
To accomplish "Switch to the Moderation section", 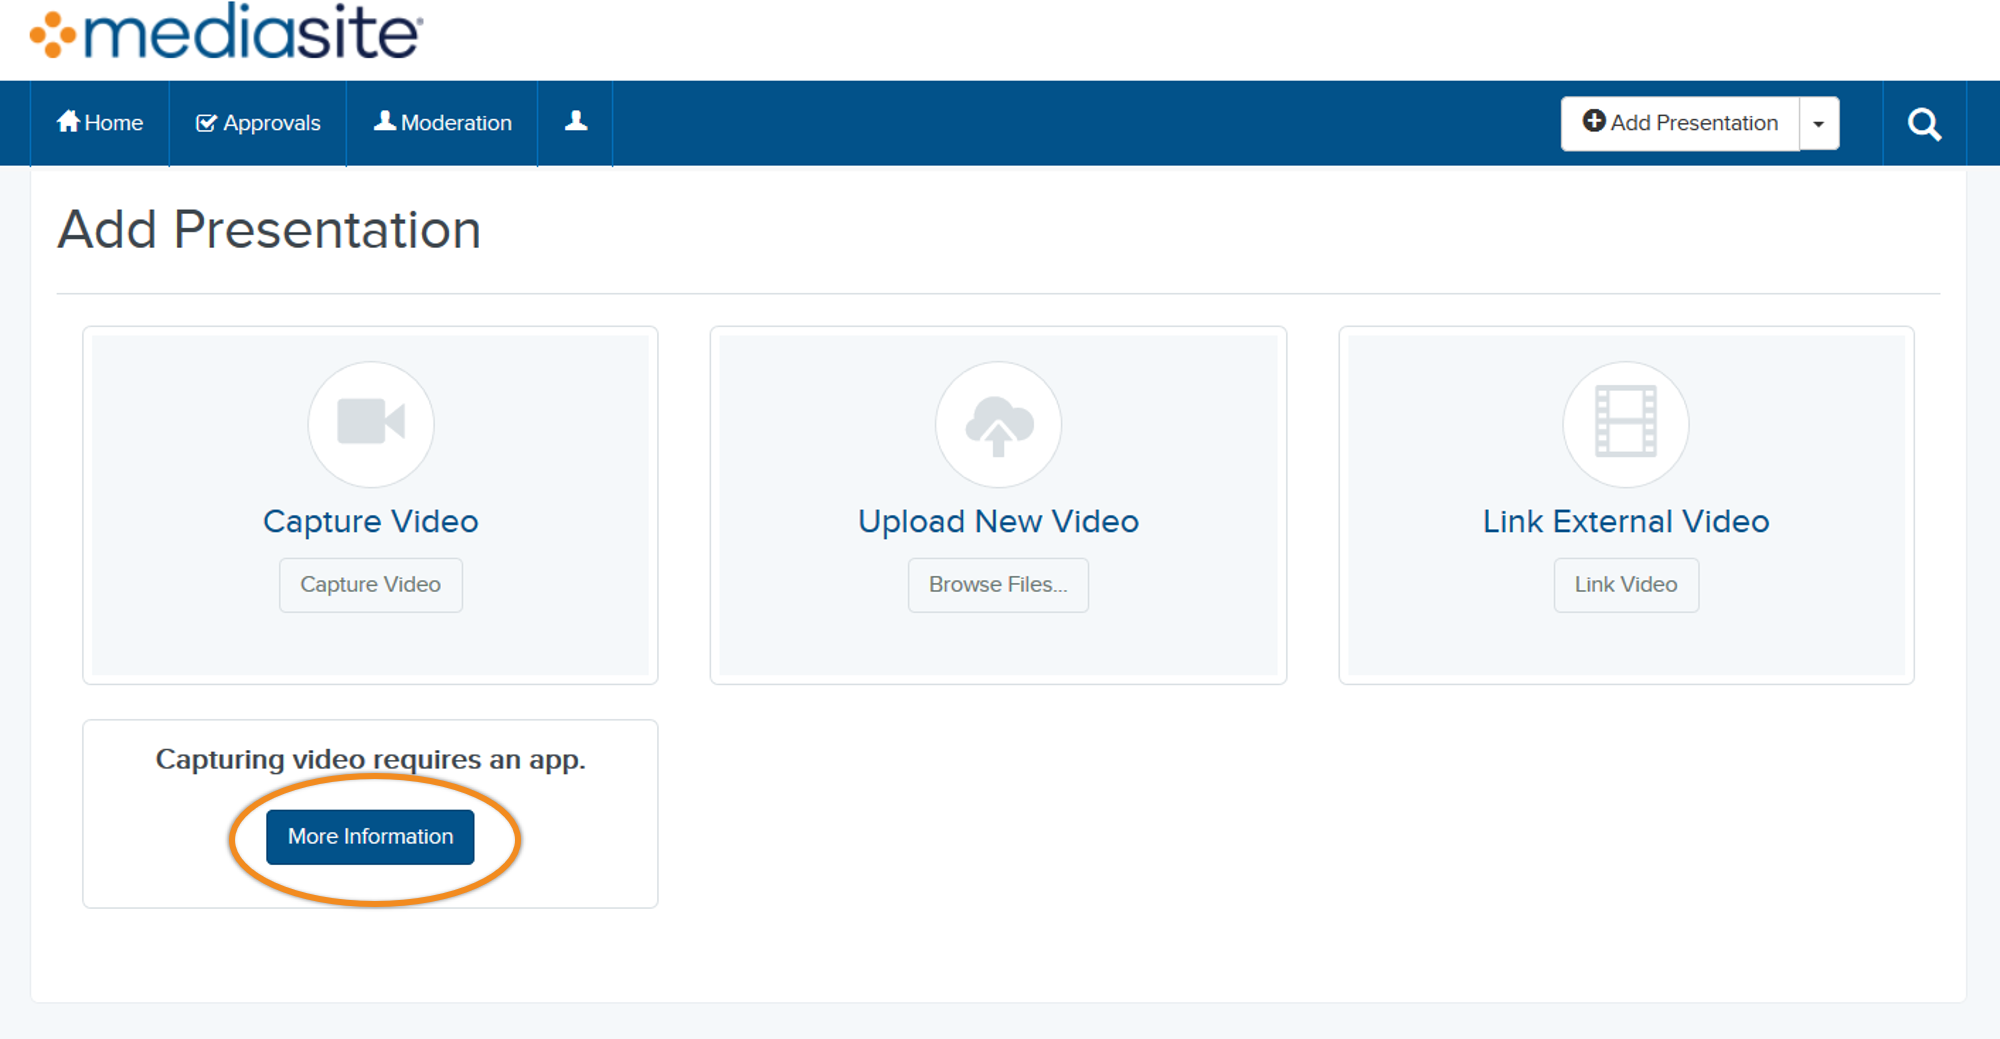I will [x=443, y=122].
